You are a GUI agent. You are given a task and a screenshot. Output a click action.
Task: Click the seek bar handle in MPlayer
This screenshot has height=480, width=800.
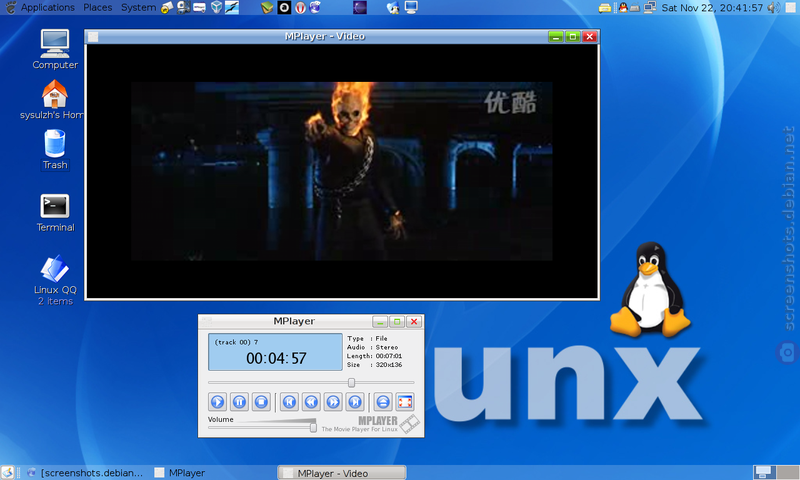click(351, 383)
